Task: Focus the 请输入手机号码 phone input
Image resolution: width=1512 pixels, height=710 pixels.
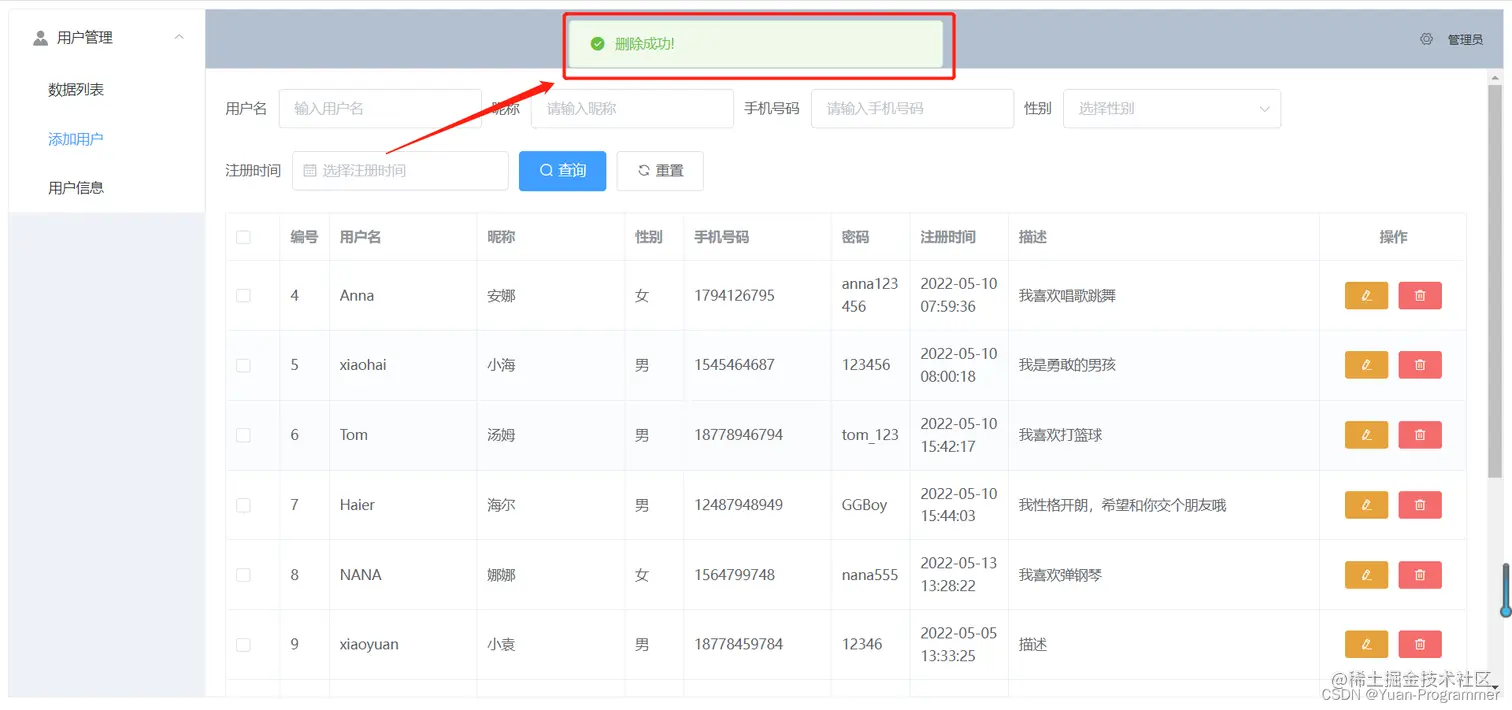Action: 912,108
